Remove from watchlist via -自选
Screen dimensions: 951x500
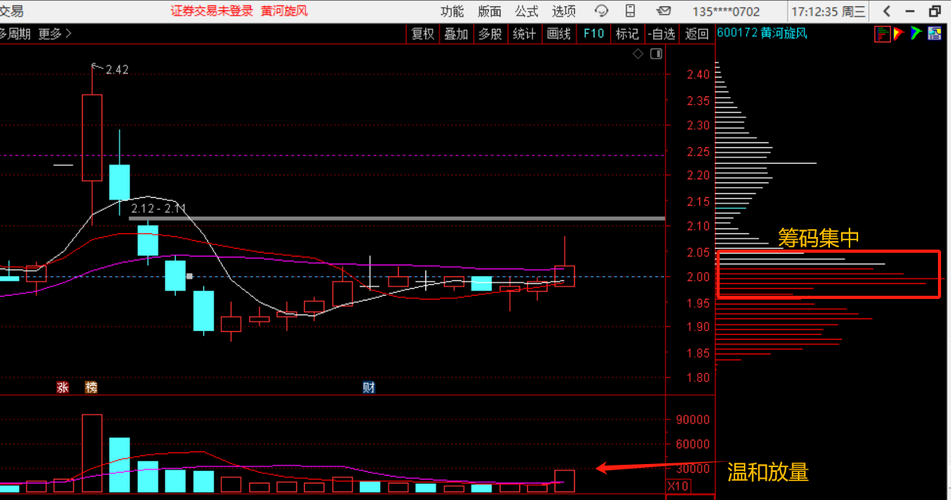[661, 34]
